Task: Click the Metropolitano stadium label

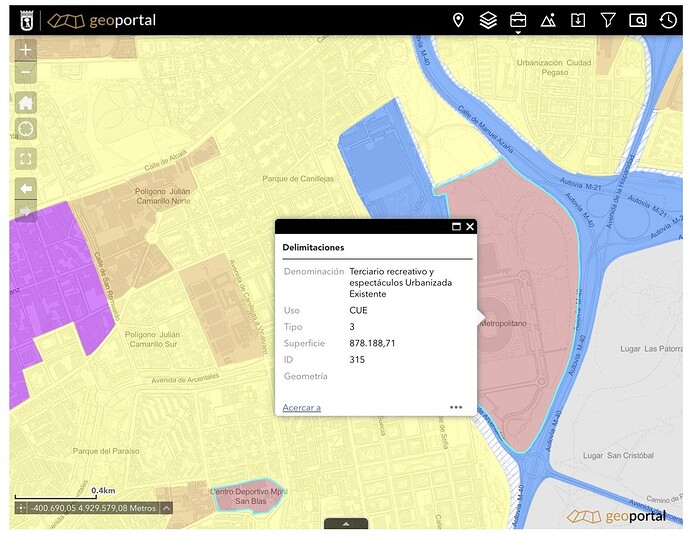Action: point(503,323)
